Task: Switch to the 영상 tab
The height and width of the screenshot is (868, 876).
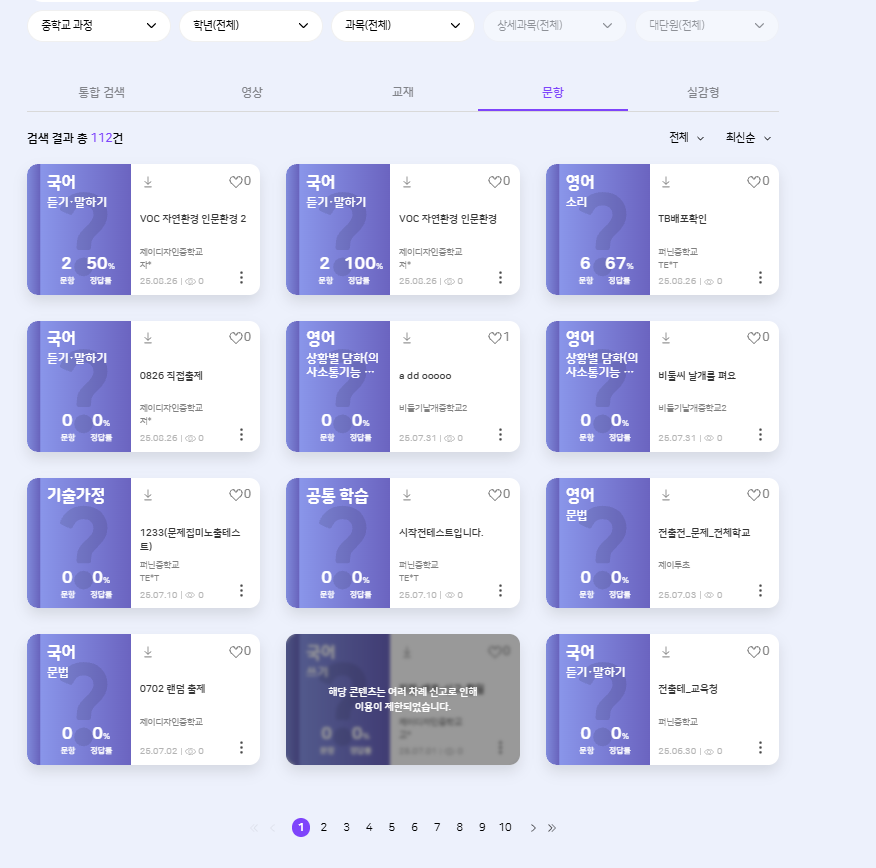Action: coord(252,92)
